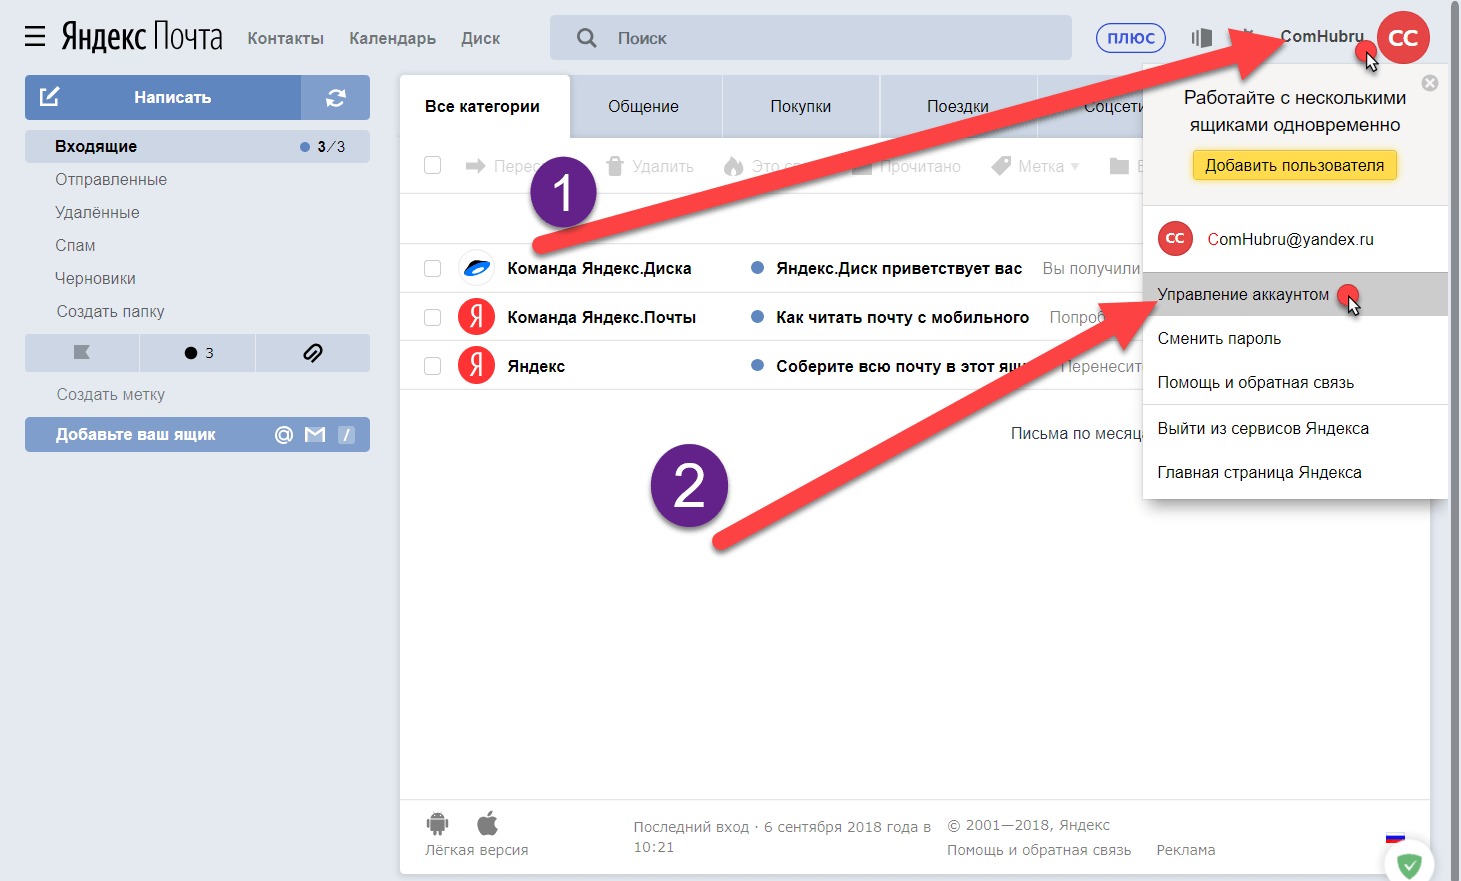Screen dimensions: 1461x881
Task: Click Создать метку link
Action: tap(110, 394)
